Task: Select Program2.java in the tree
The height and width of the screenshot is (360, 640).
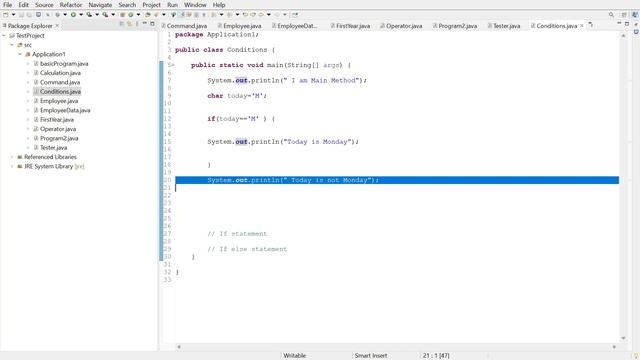Action: pyautogui.click(x=59, y=138)
